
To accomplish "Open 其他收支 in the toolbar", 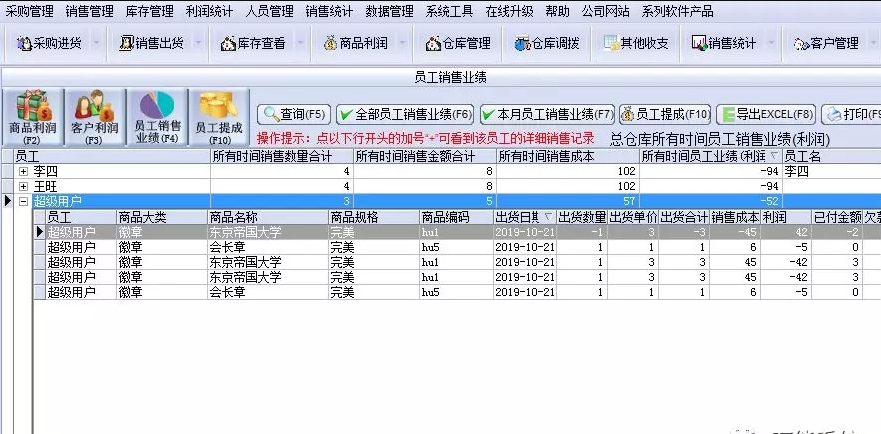I will [x=636, y=43].
